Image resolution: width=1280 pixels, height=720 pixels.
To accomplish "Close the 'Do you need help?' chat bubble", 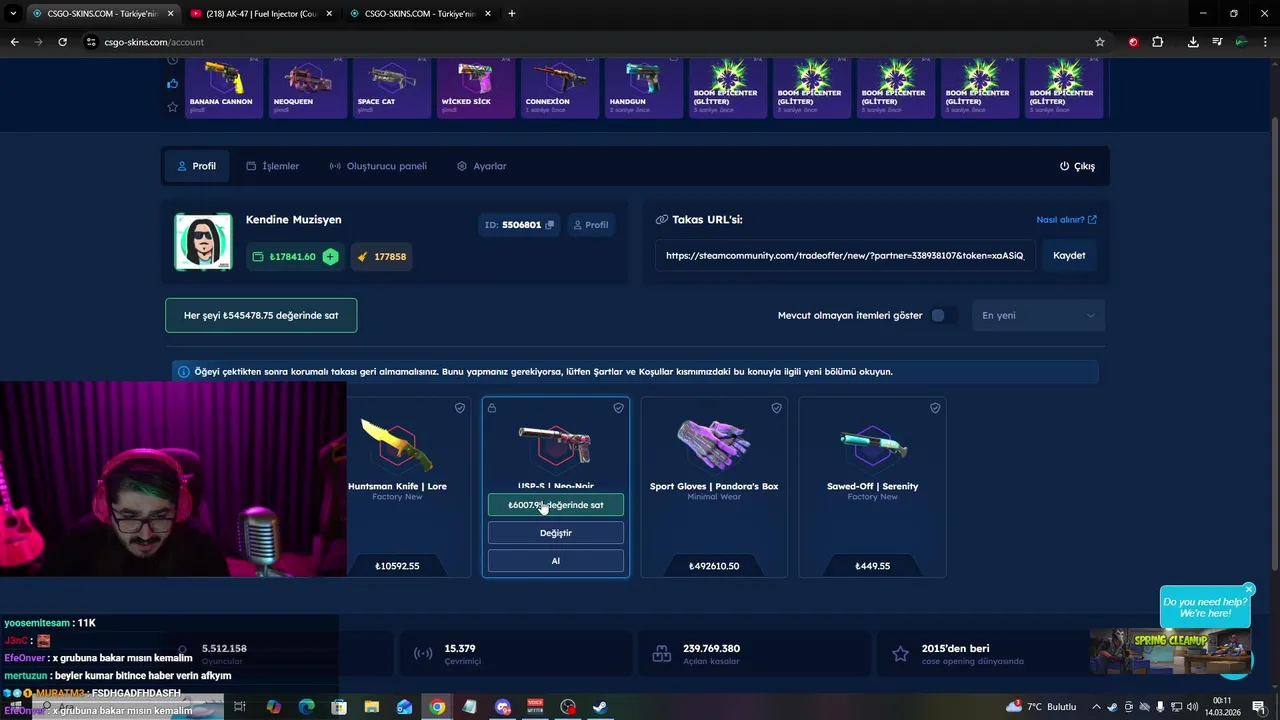I will coord(1249,589).
